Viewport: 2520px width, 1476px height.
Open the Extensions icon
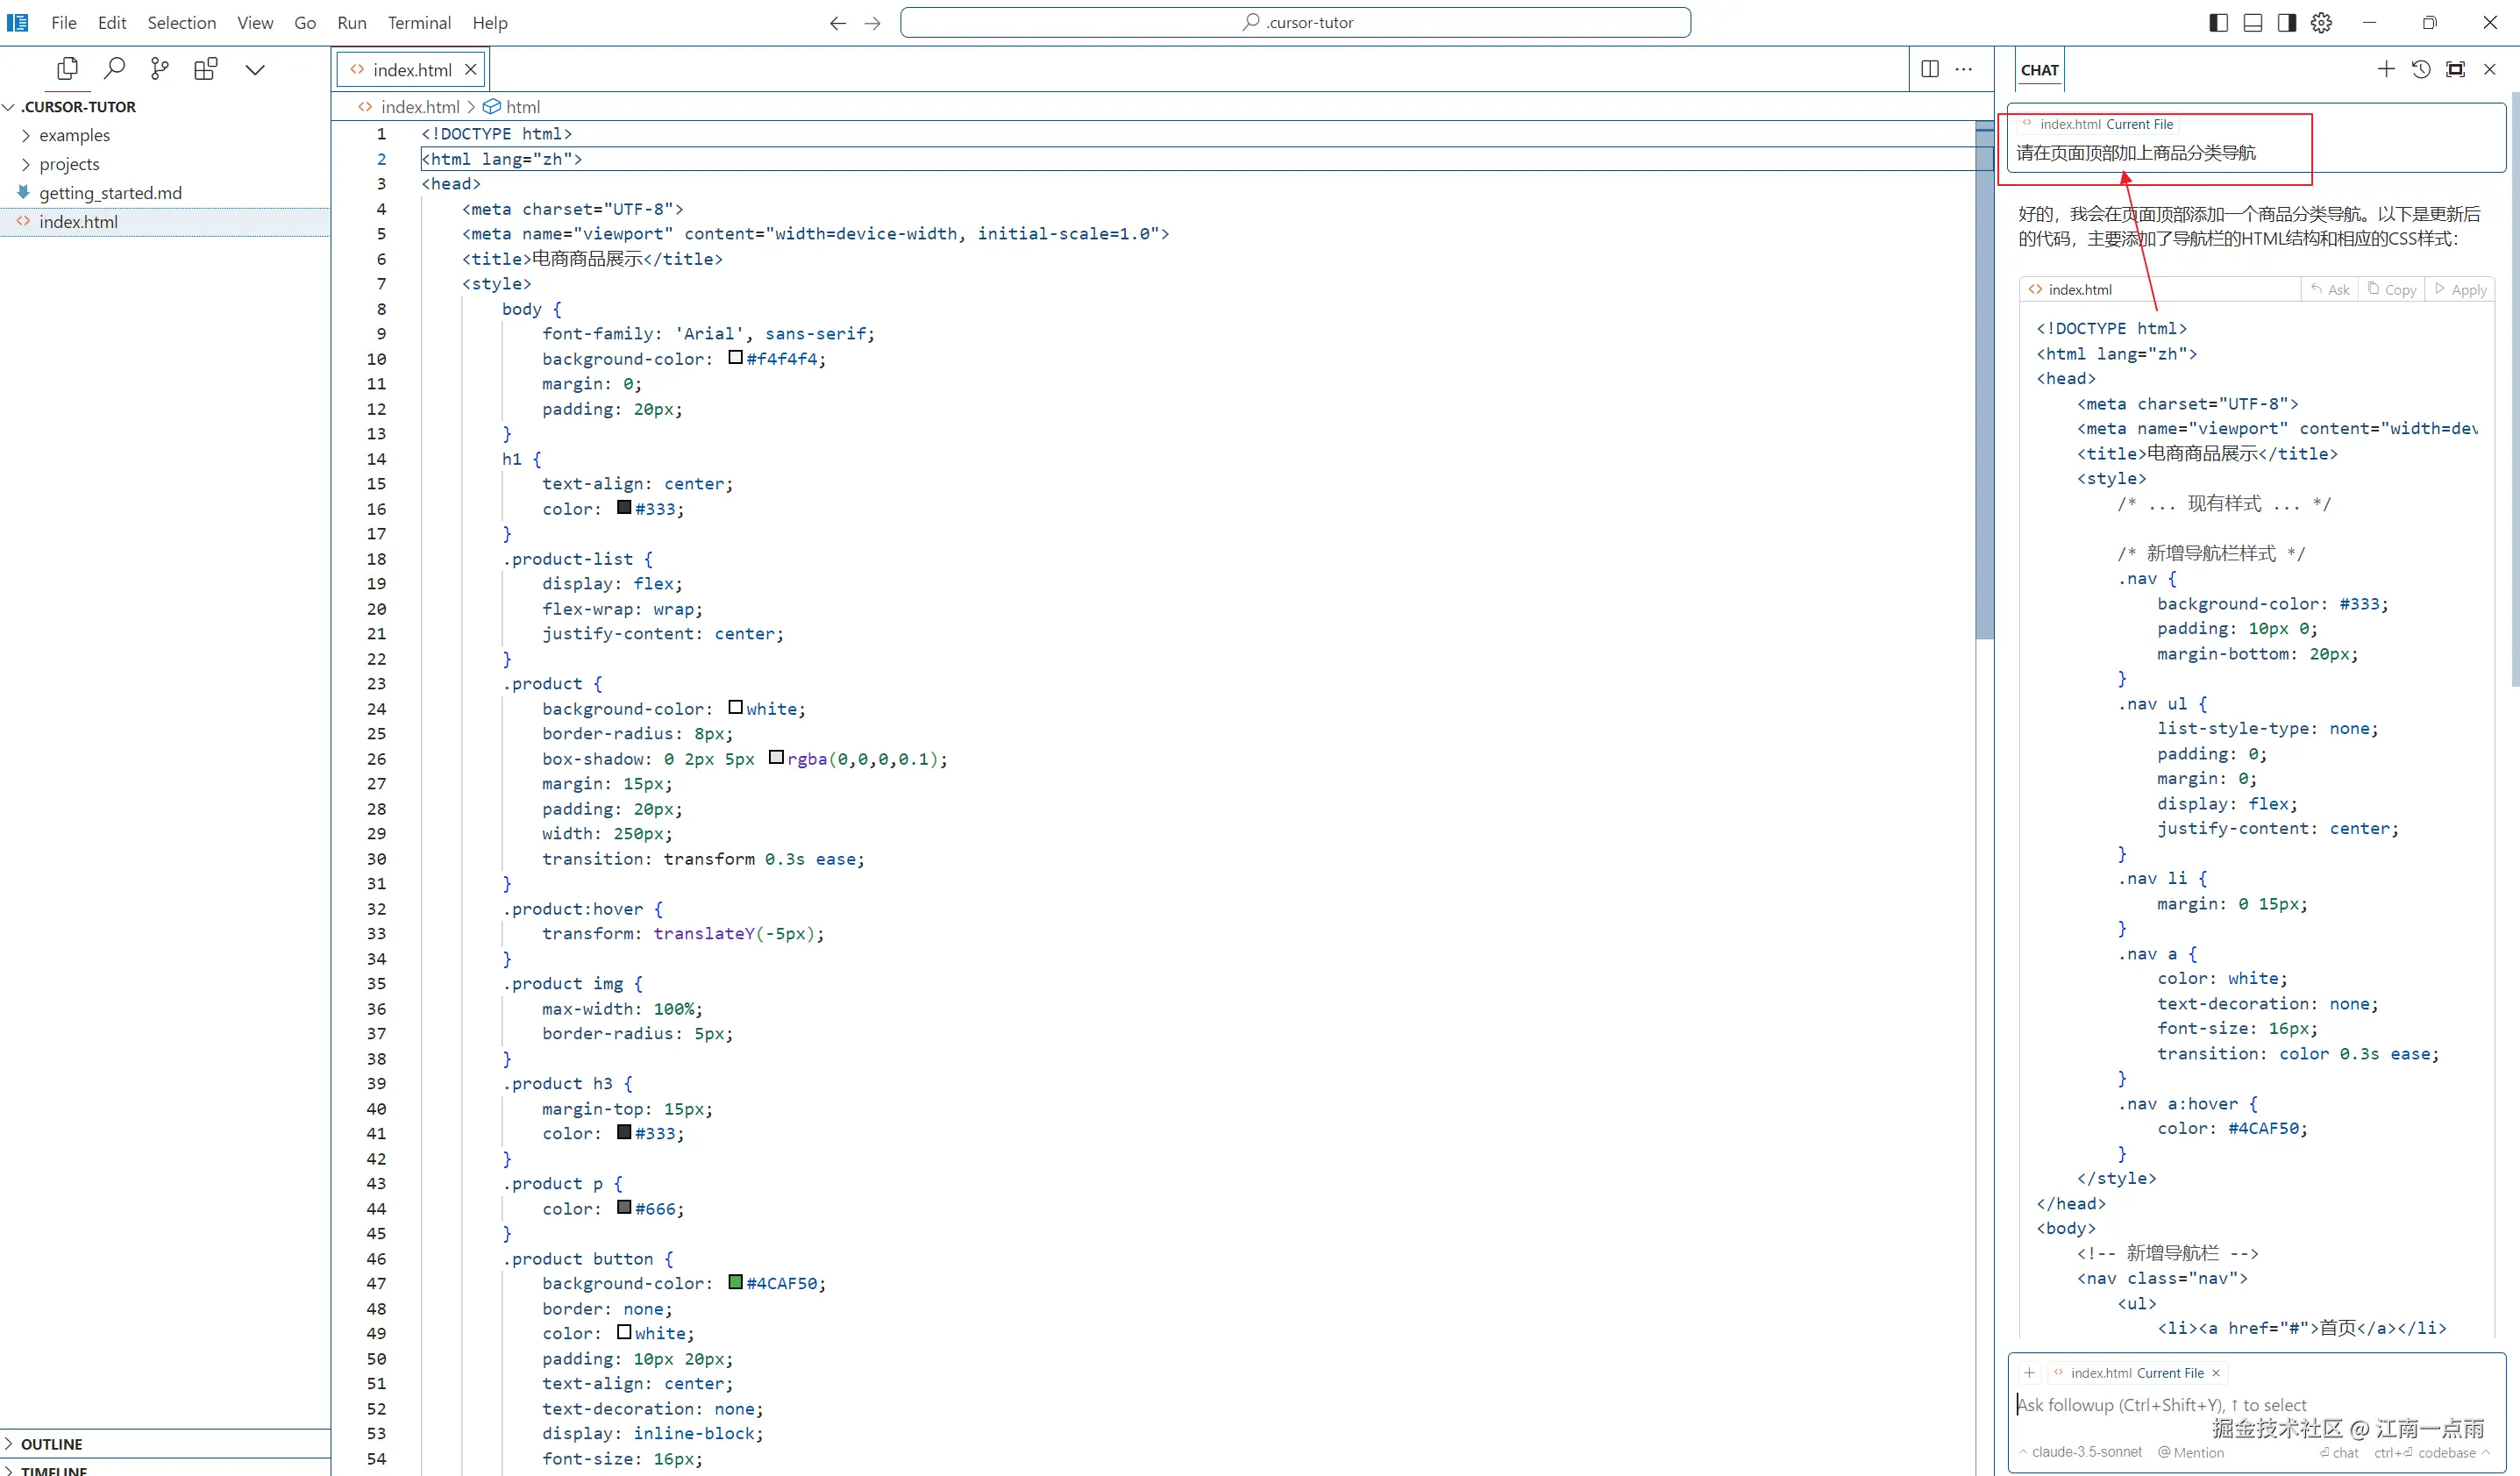(x=206, y=68)
